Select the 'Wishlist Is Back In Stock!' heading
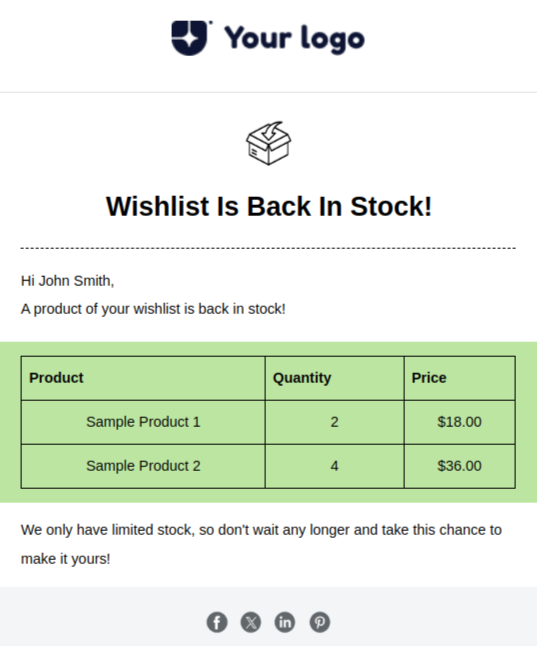The height and width of the screenshot is (646, 537). [x=269, y=206]
